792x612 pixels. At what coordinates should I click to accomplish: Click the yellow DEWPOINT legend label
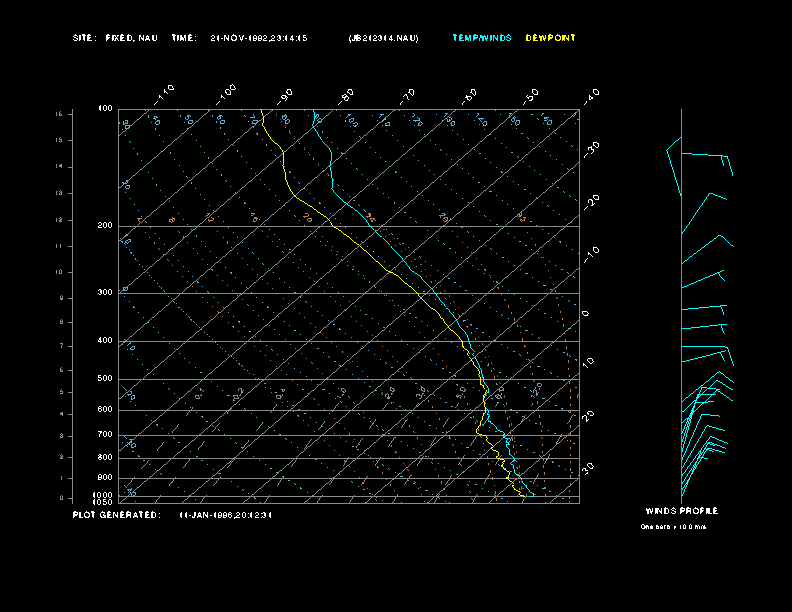[x=550, y=38]
